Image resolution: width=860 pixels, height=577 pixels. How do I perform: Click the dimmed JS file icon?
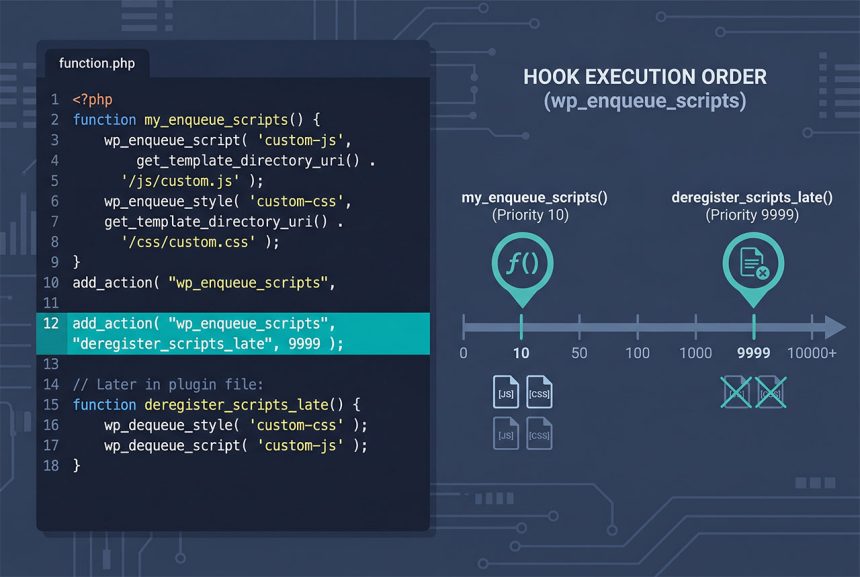click(506, 433)
